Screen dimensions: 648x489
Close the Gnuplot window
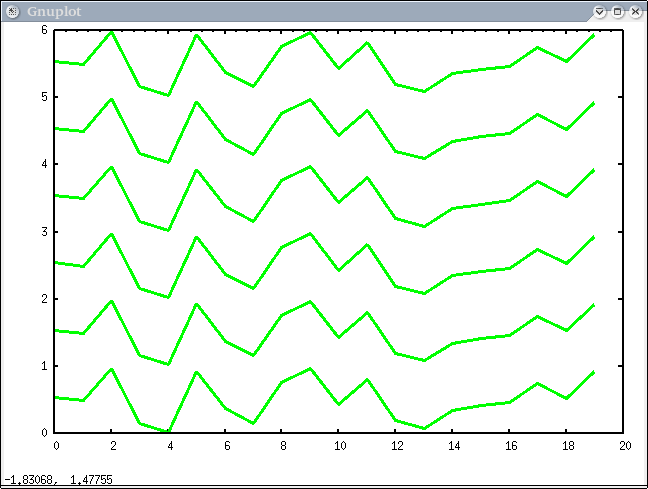pos(636,12)
